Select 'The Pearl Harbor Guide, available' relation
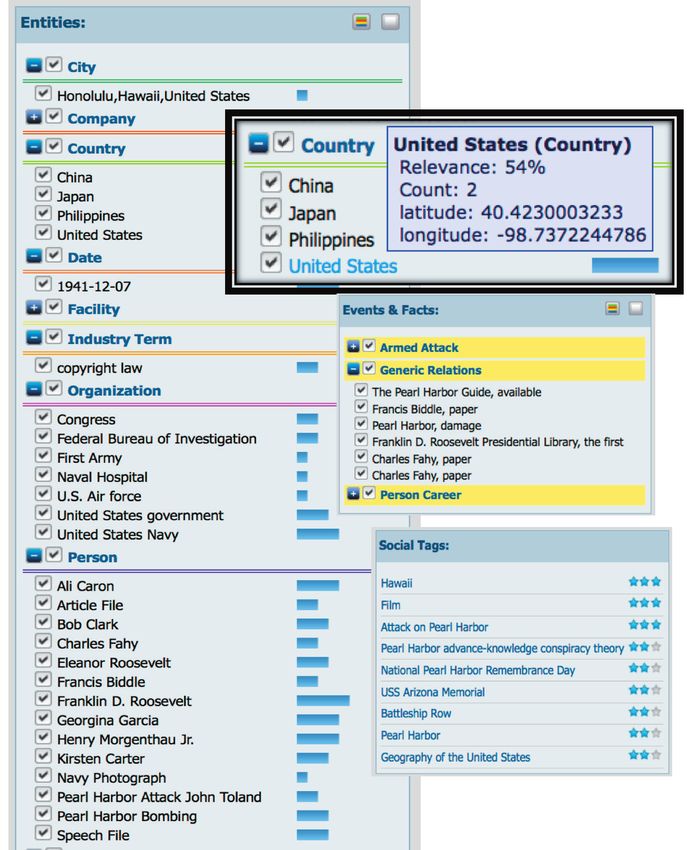The image size is (690, 850). 456,392
